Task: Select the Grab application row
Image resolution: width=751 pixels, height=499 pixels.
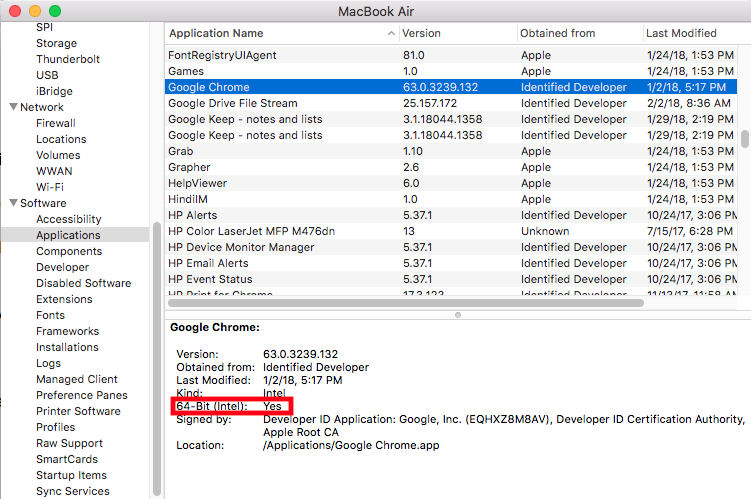Action: (x=451, y=151)
